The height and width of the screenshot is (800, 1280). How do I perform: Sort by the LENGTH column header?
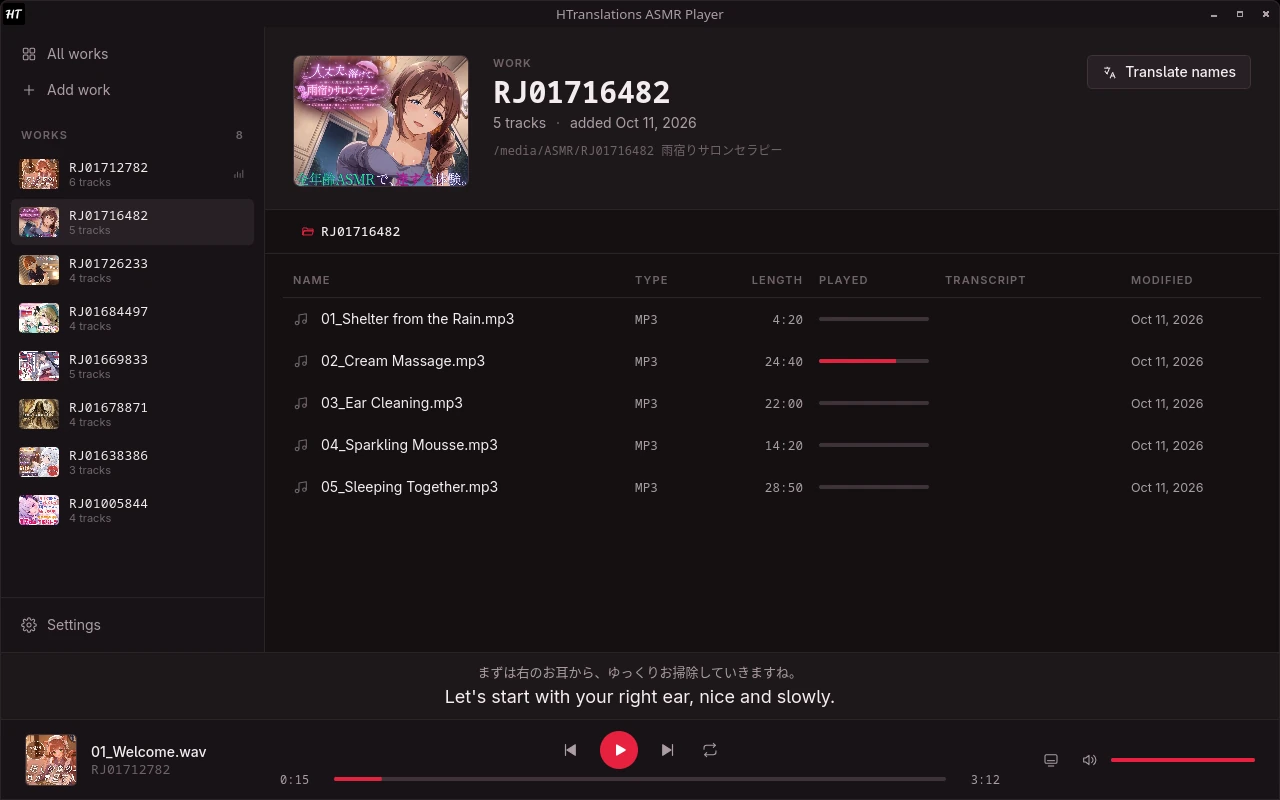pyautogui.click(x=777, y=280)
